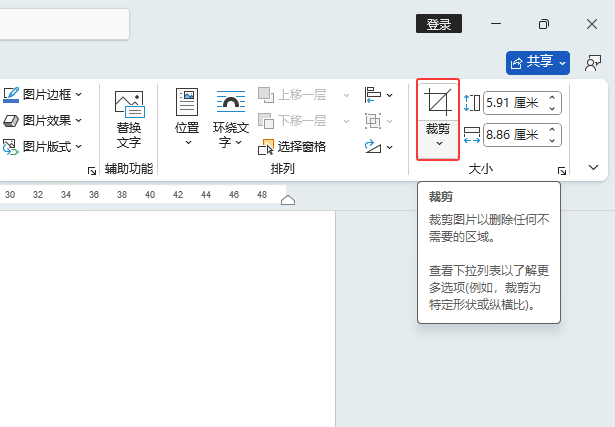Open the comments icon beside Share
Viewport: 615px width, 427px height.
pyautogui.click(x=593, y=63)
